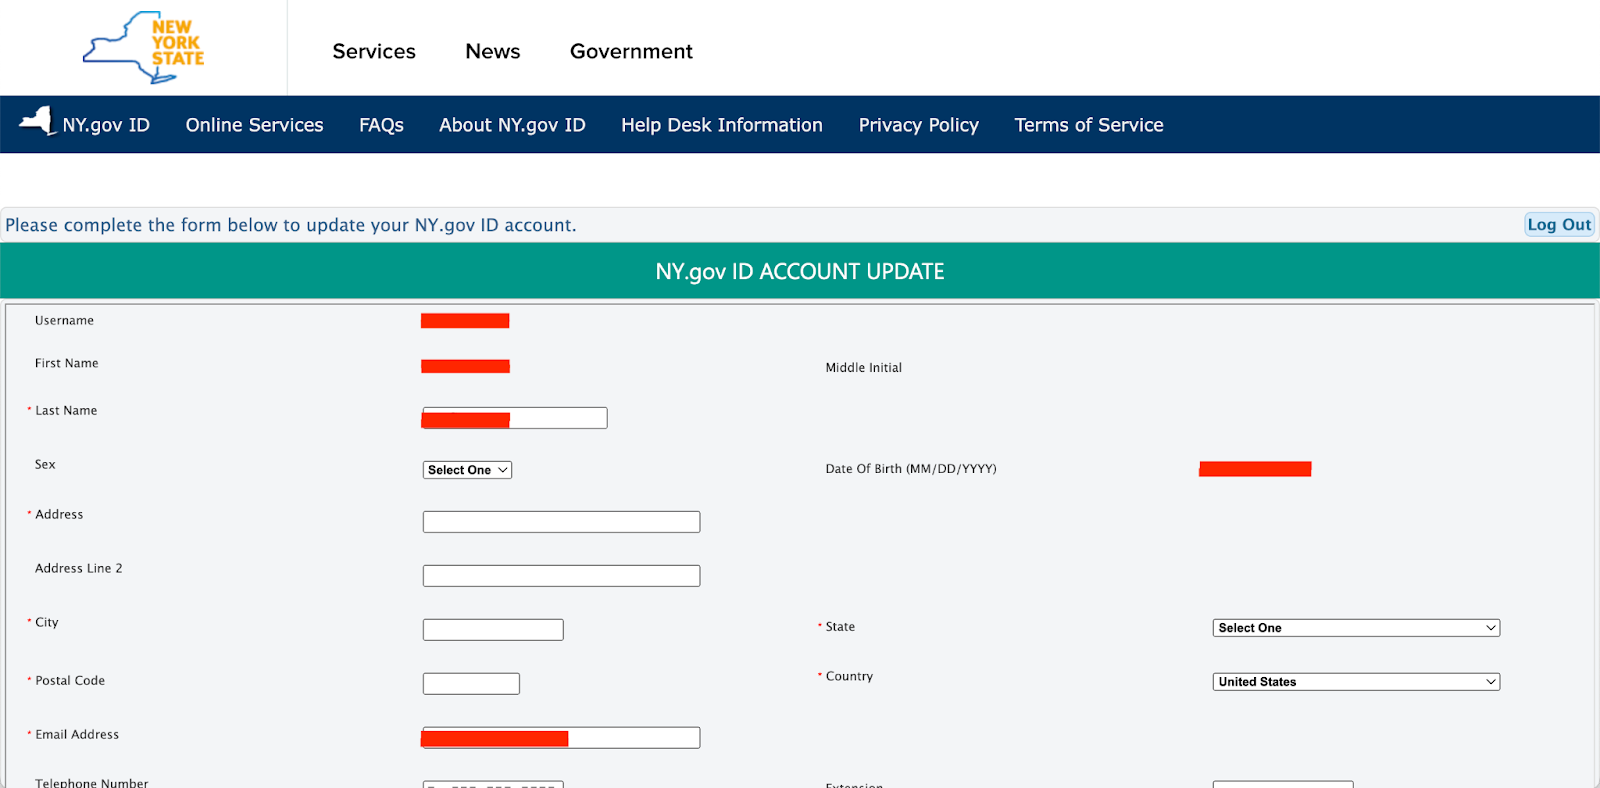Expand the State dropdown

point(1356,628)
